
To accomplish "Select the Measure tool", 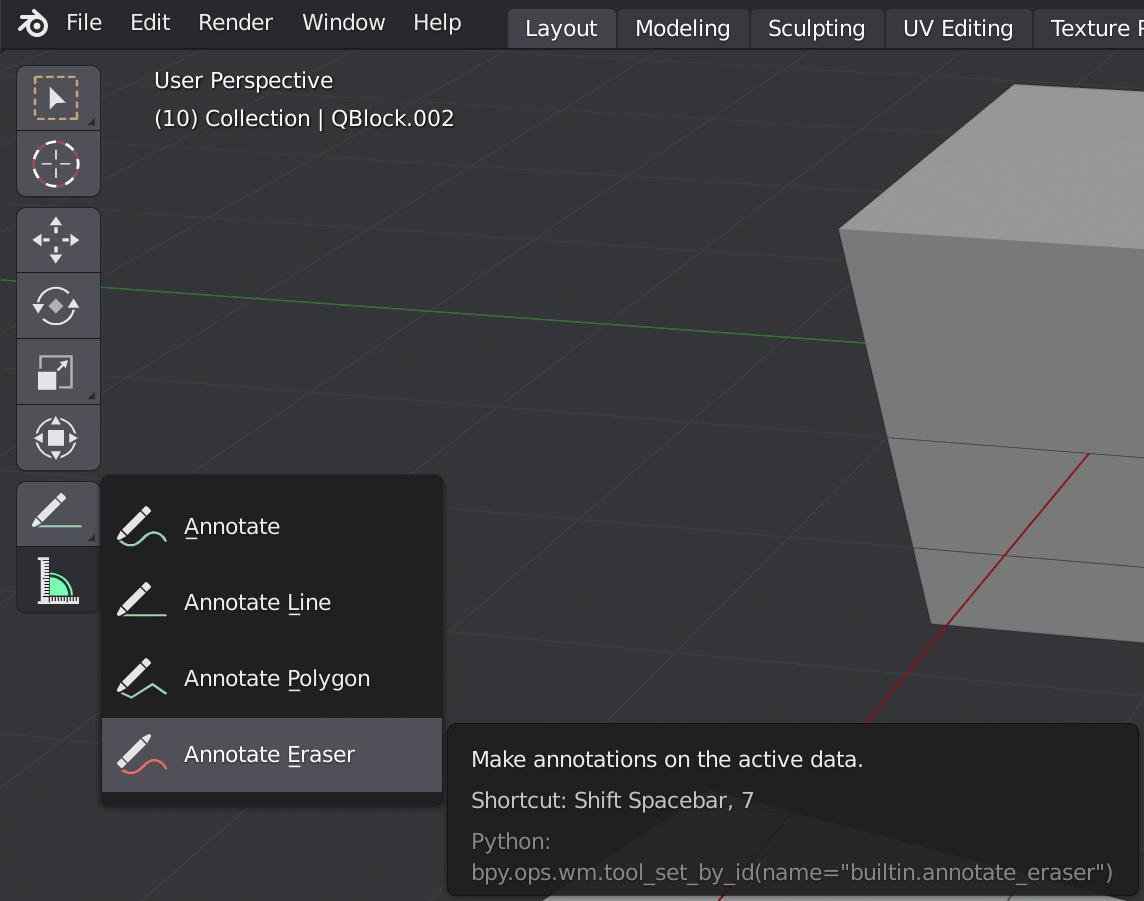I will [57, 580].
